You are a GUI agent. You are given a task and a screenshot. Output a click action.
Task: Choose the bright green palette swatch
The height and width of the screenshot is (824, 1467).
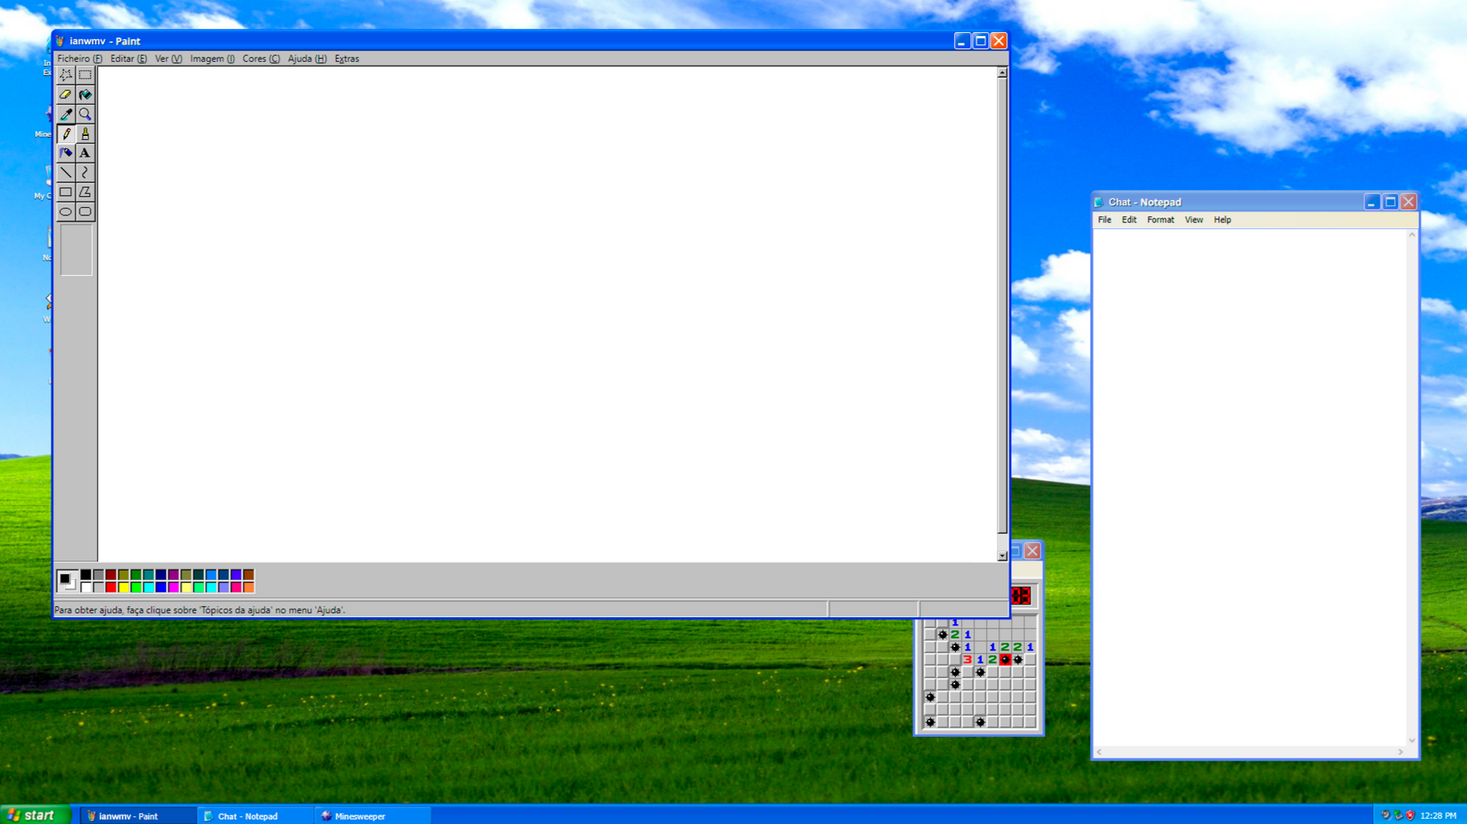point(136,587)
